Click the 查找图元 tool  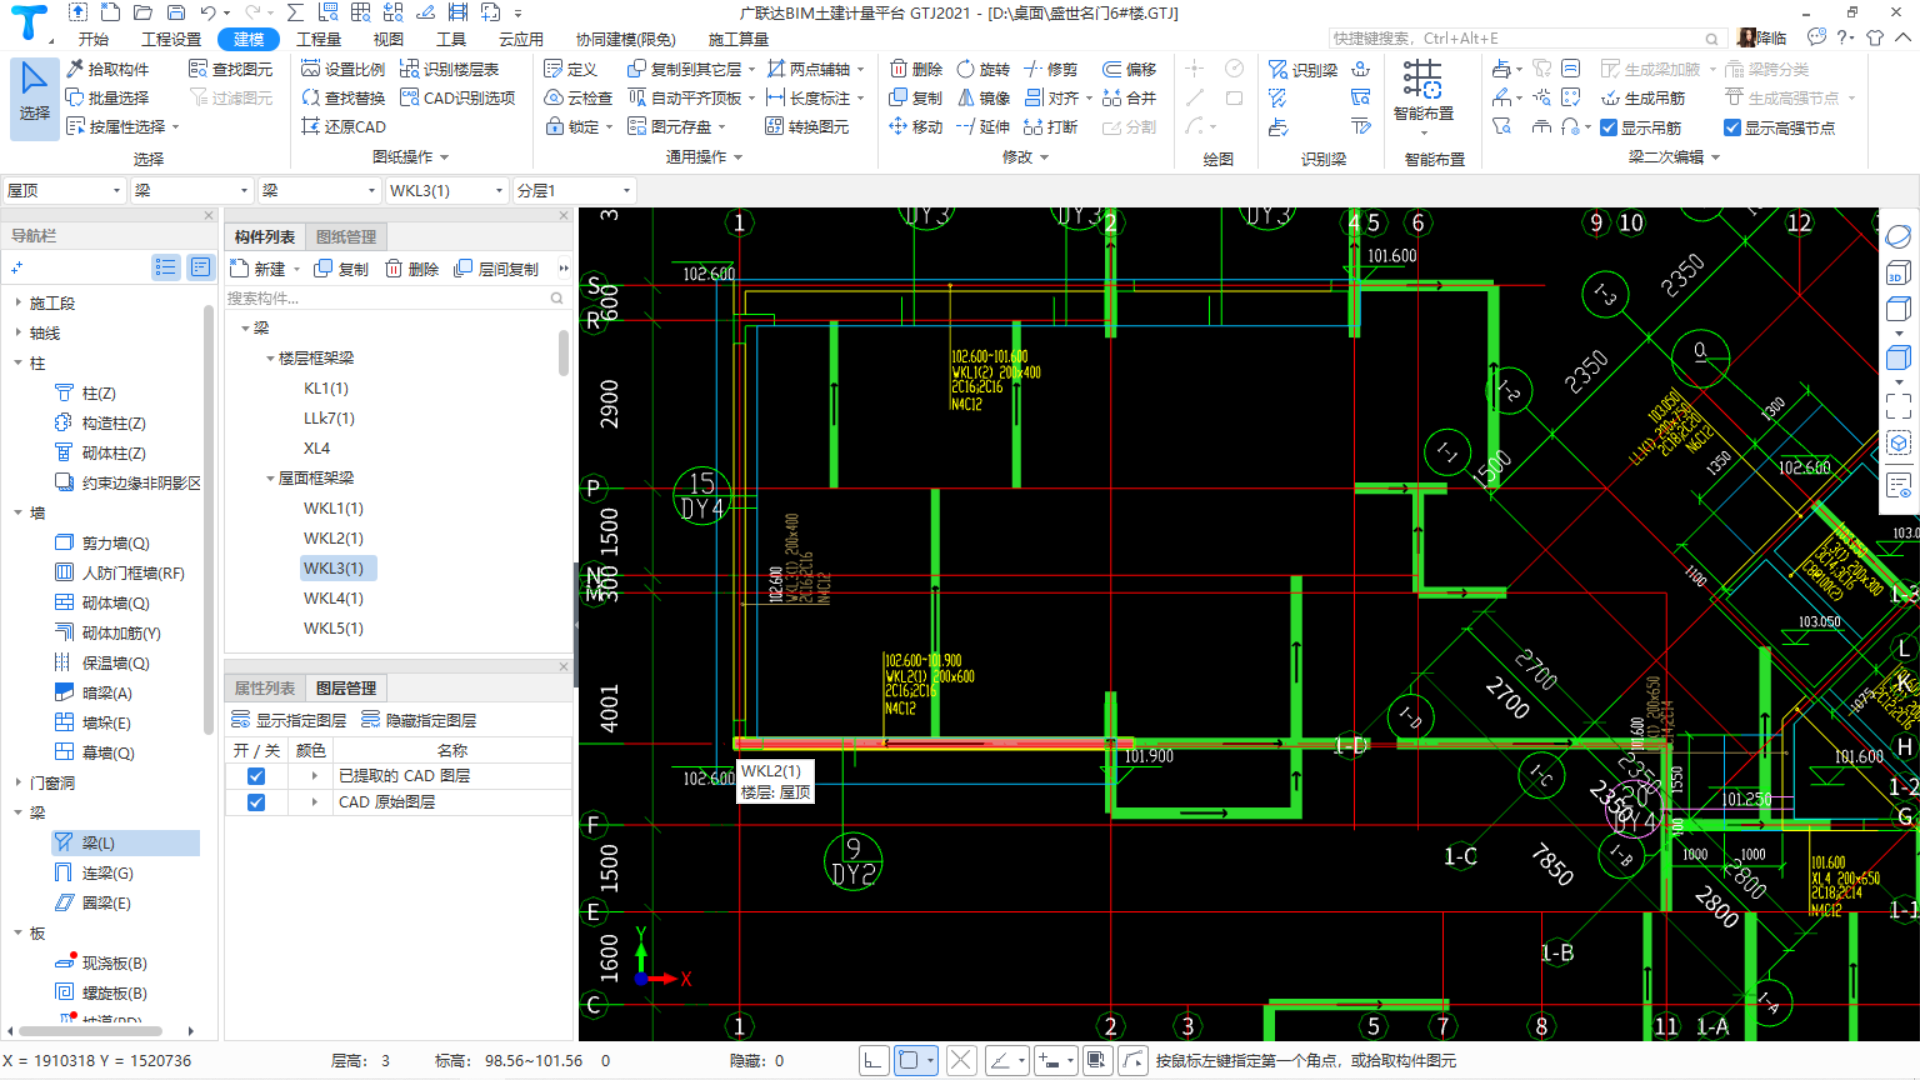pos(231,69)
